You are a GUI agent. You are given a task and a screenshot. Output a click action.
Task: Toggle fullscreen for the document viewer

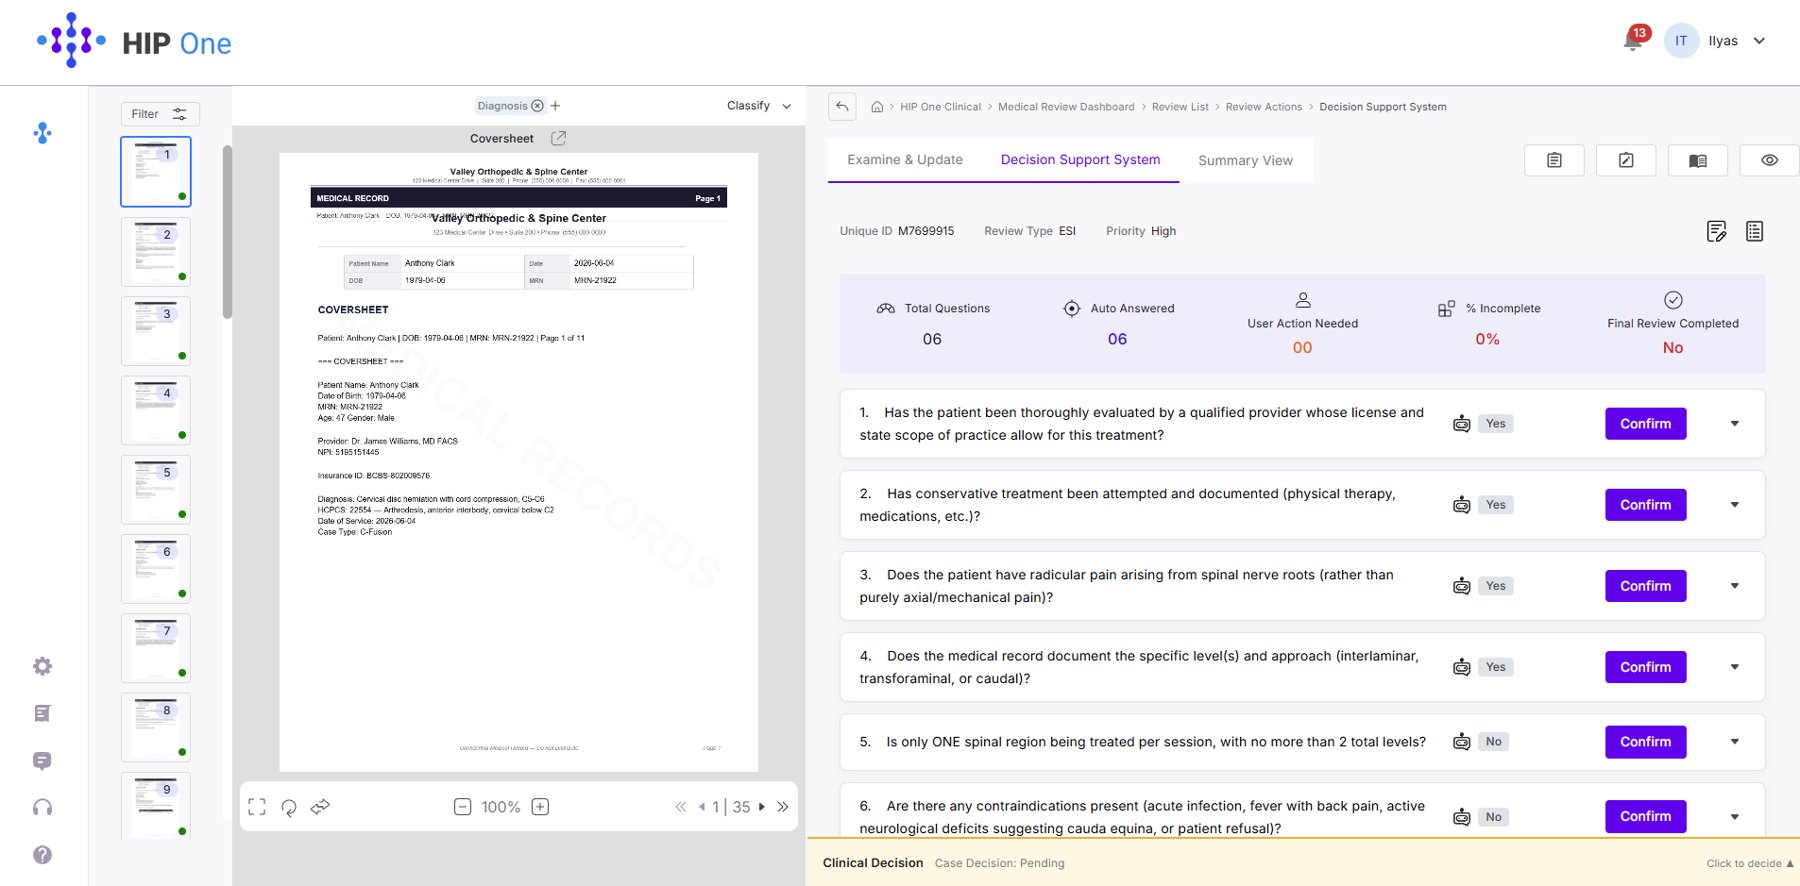[257, 807]
